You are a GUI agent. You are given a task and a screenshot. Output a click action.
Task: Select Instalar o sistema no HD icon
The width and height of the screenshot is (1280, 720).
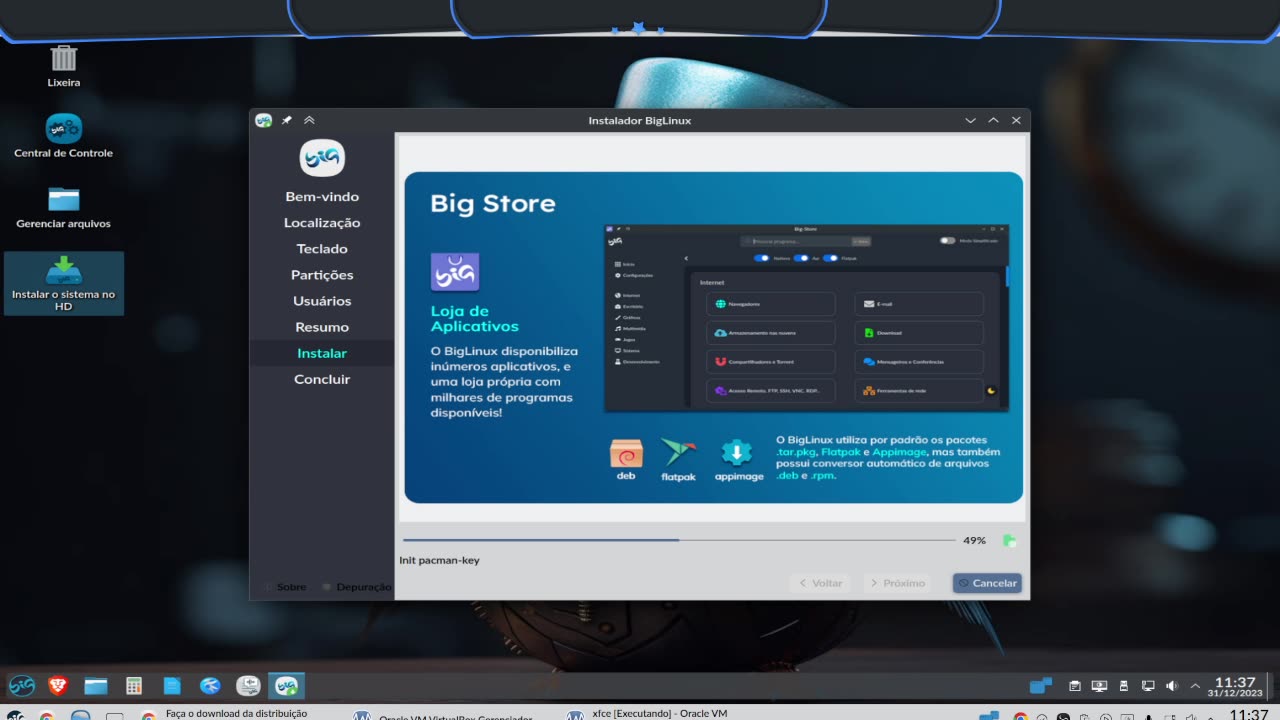tap(64, 283)
